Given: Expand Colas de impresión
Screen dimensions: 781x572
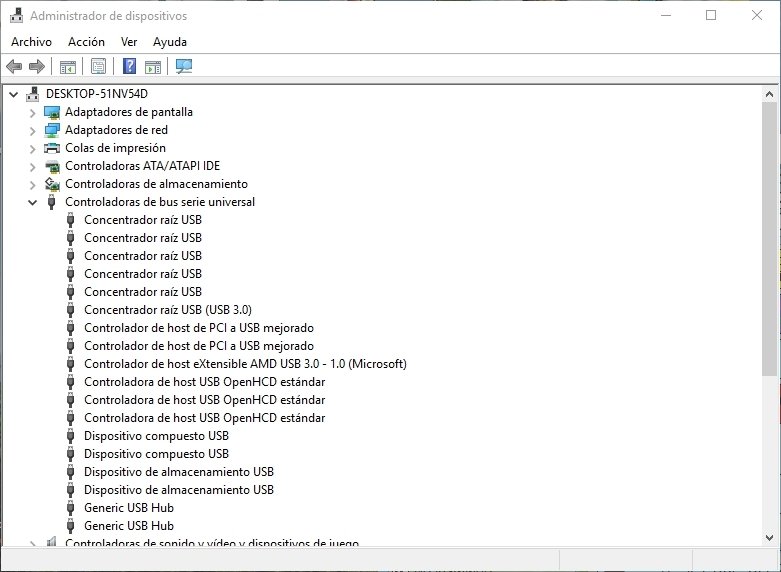Looking at the screenshot, I should point(33,148).
